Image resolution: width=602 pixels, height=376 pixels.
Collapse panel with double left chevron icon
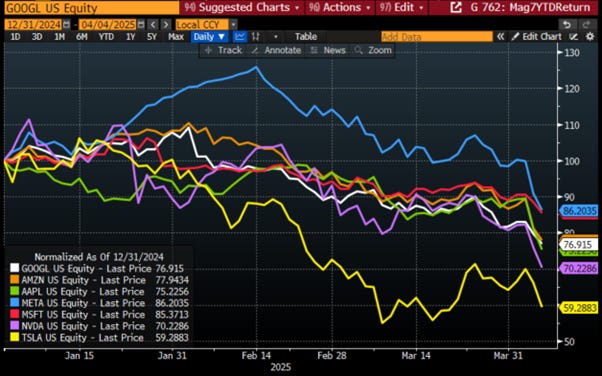(x=500, y=37)
